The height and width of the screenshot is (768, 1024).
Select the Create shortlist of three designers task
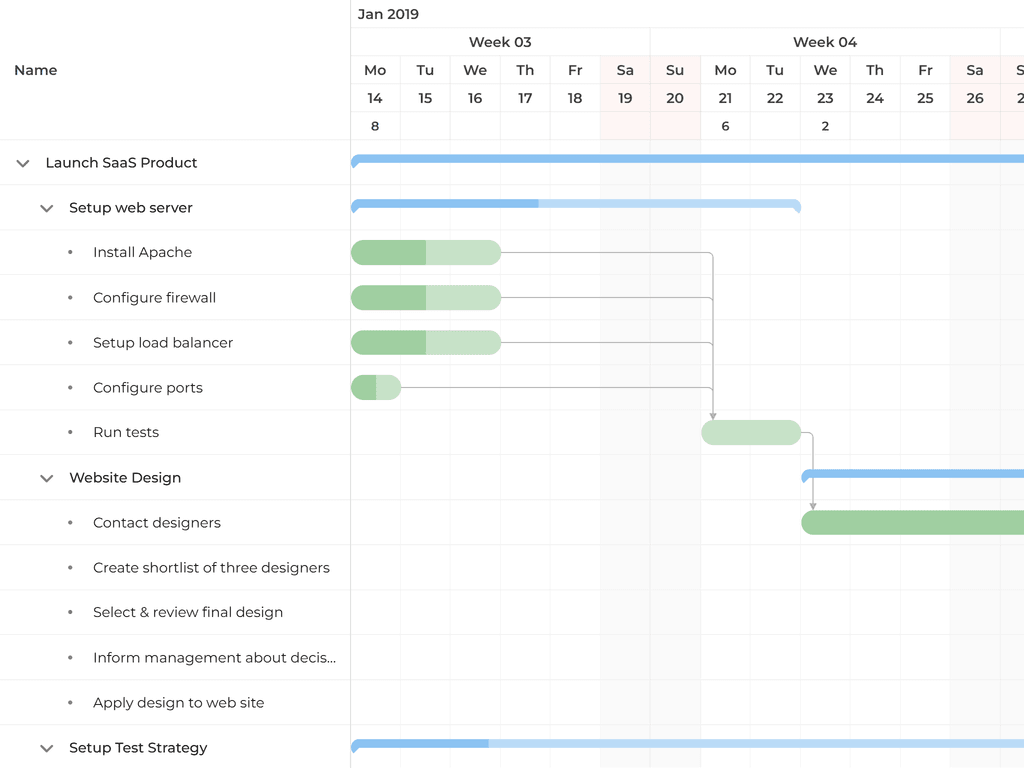pyautogui.click(x=211, y=567)
